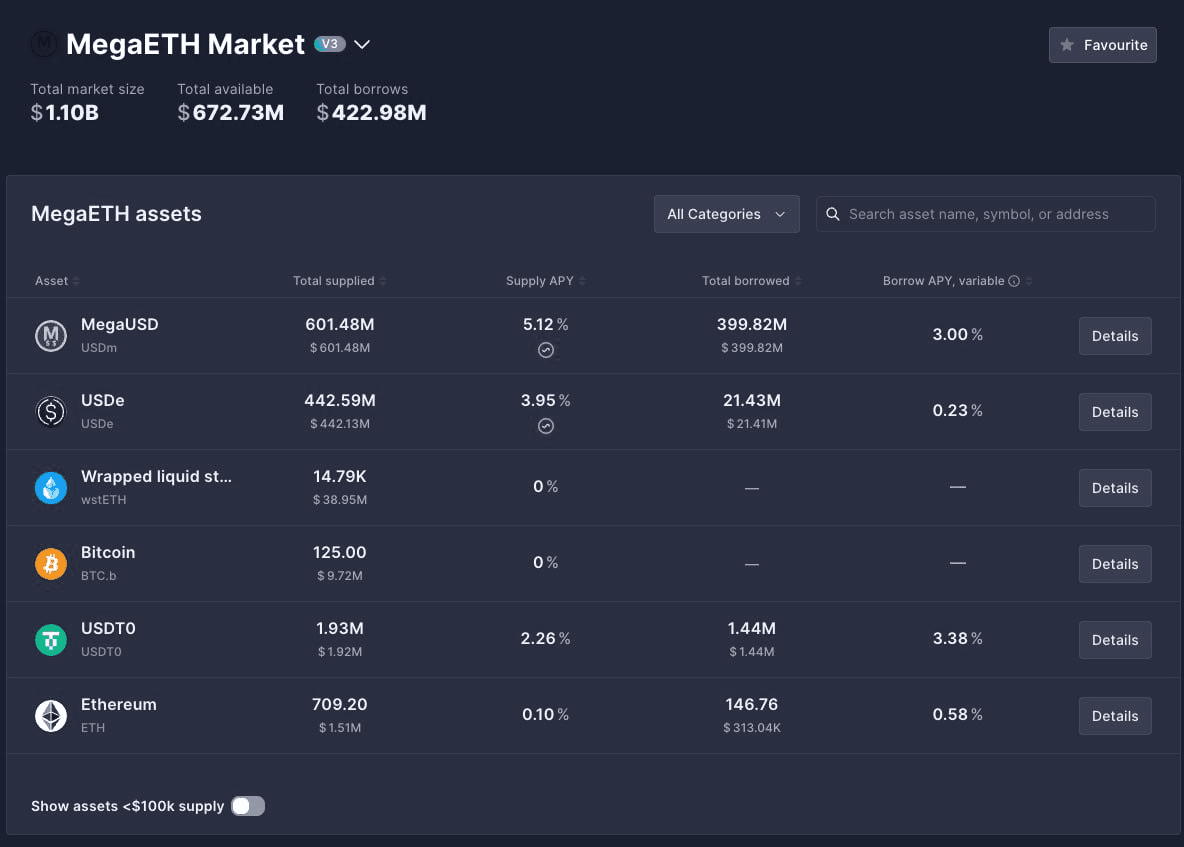The height and width of the screenshot is (847, 1184).
Task: Click the 14.79K total supplied value
Action: point(340,476)
